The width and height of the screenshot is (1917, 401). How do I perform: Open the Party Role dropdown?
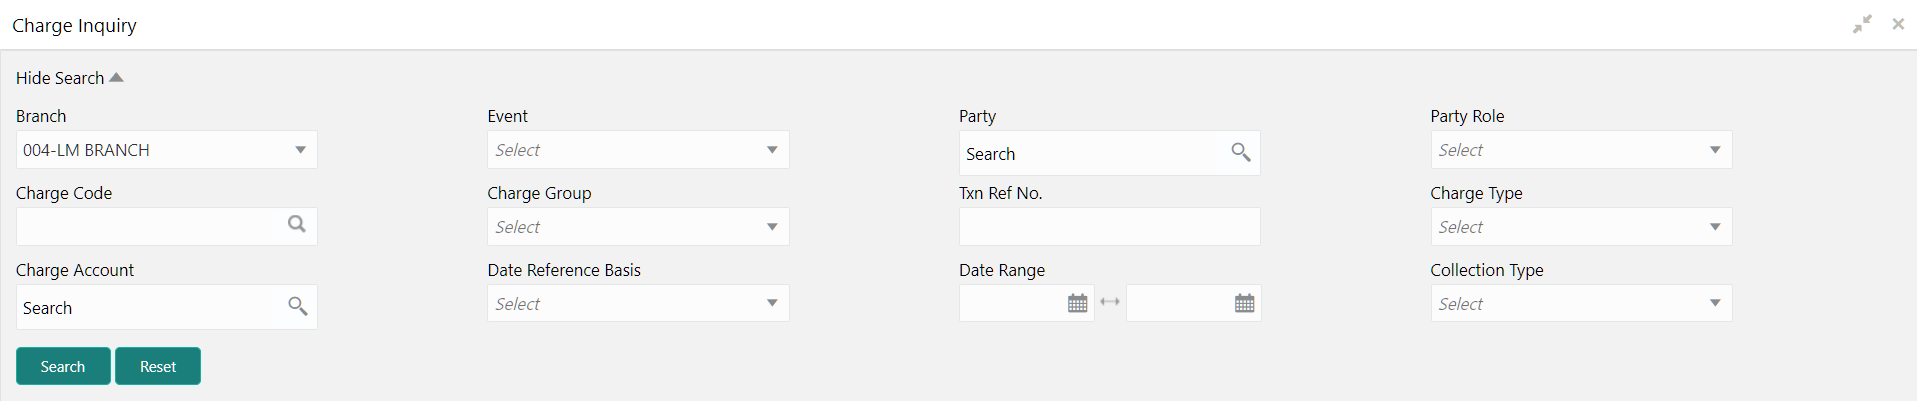1581,150
